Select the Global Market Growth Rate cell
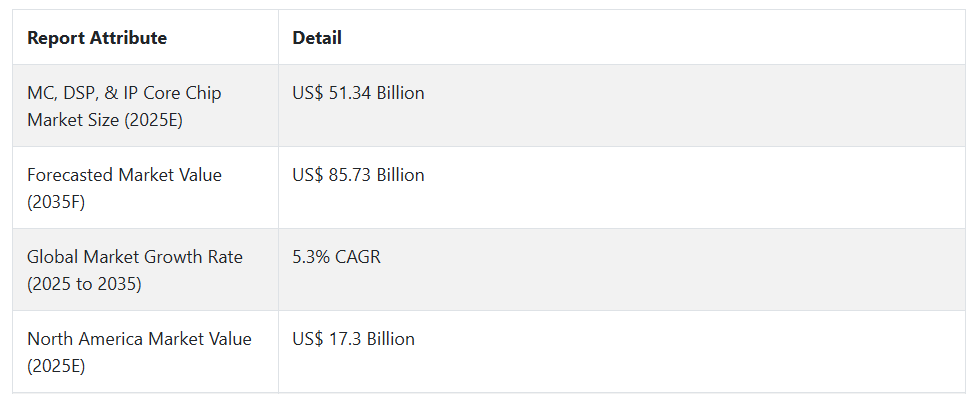The image size is (976, 394). [x=145, y=270]
